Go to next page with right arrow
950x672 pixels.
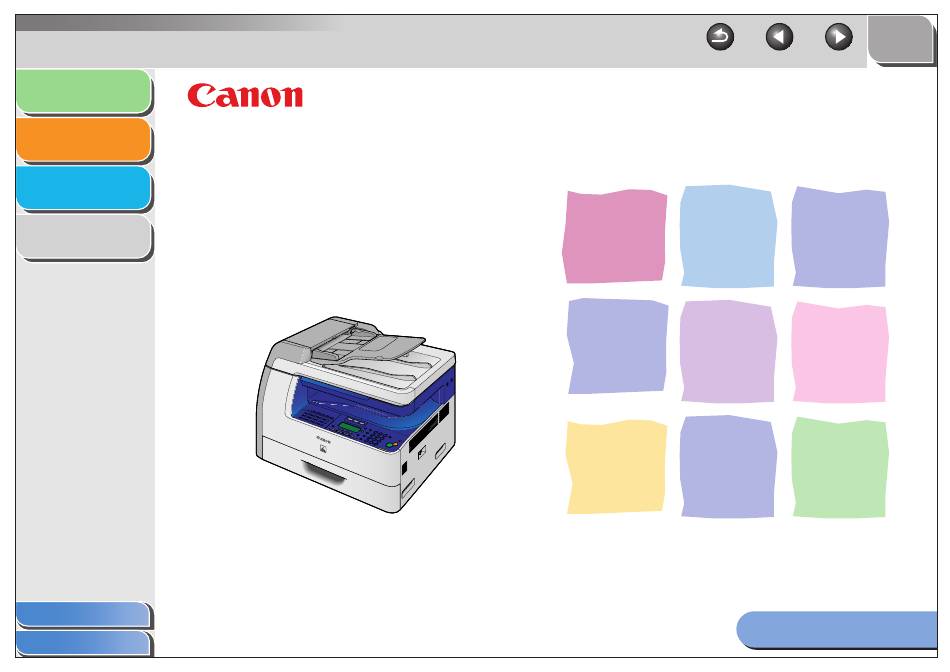839,37
